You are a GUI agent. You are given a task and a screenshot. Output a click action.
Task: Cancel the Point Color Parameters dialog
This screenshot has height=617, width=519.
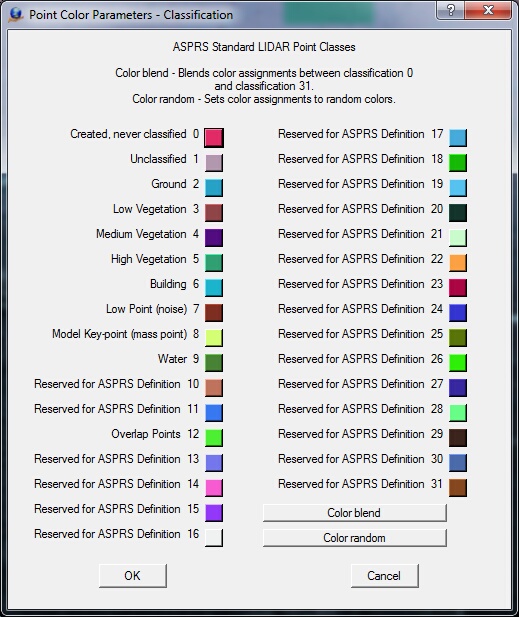(x=384, y=576)
